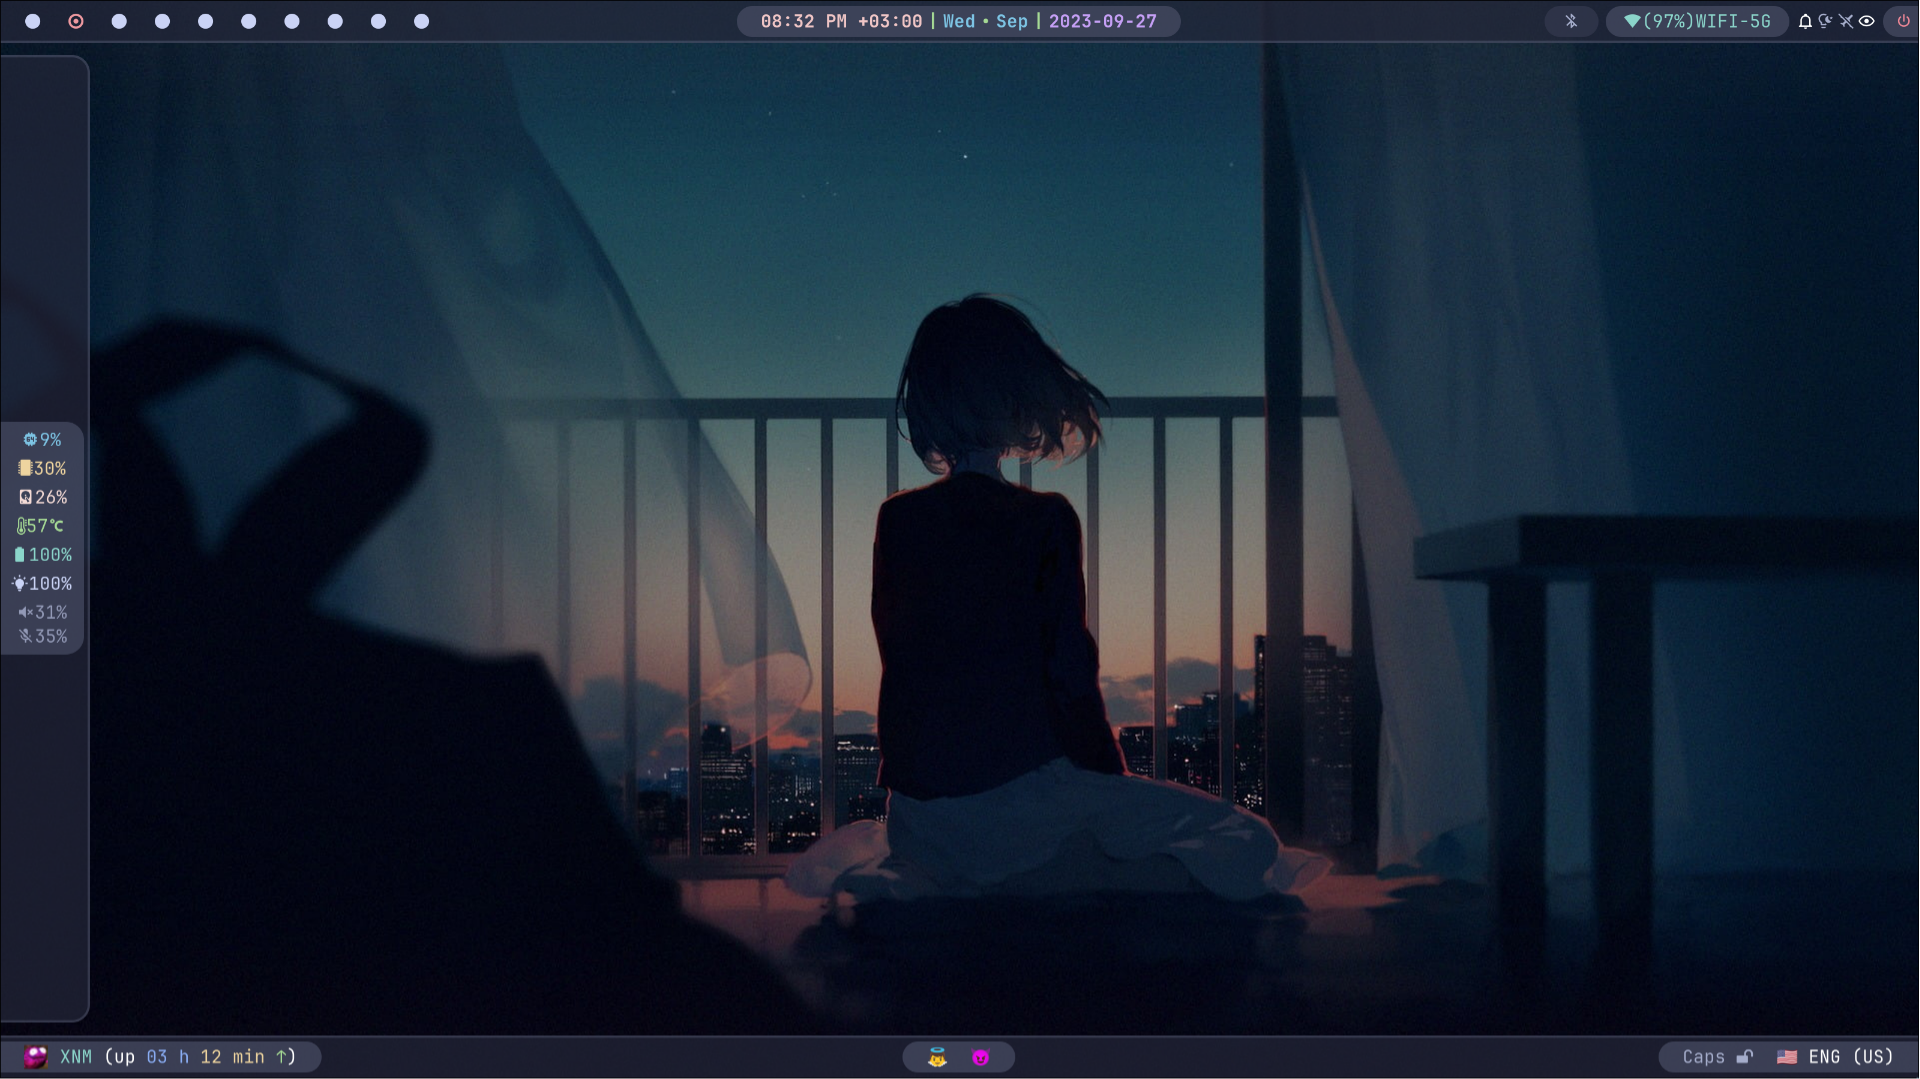Click the 35% microphone level
This screenshot has width=1920, height=1079.
51,636
